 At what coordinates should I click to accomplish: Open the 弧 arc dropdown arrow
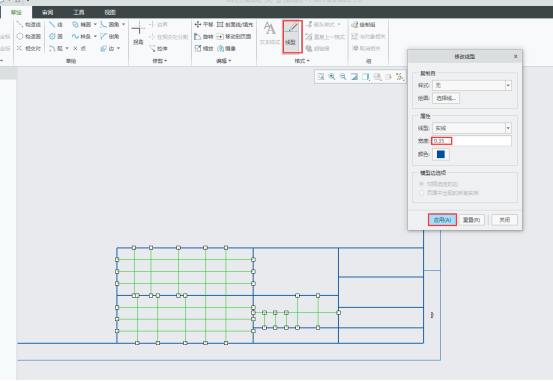pos(67,48)
